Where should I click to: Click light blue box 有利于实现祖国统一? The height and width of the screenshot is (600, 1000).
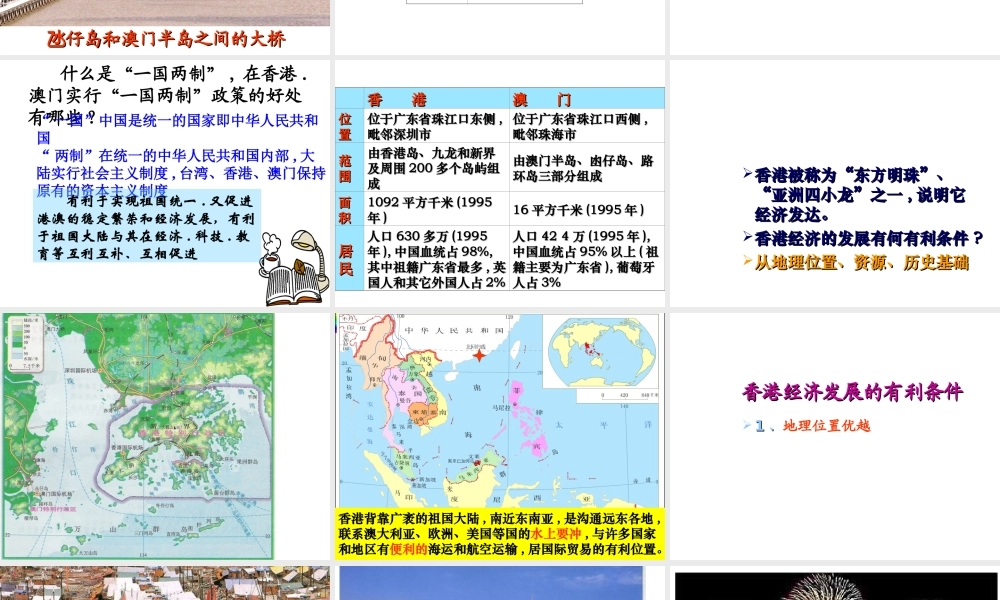(147, 226)
